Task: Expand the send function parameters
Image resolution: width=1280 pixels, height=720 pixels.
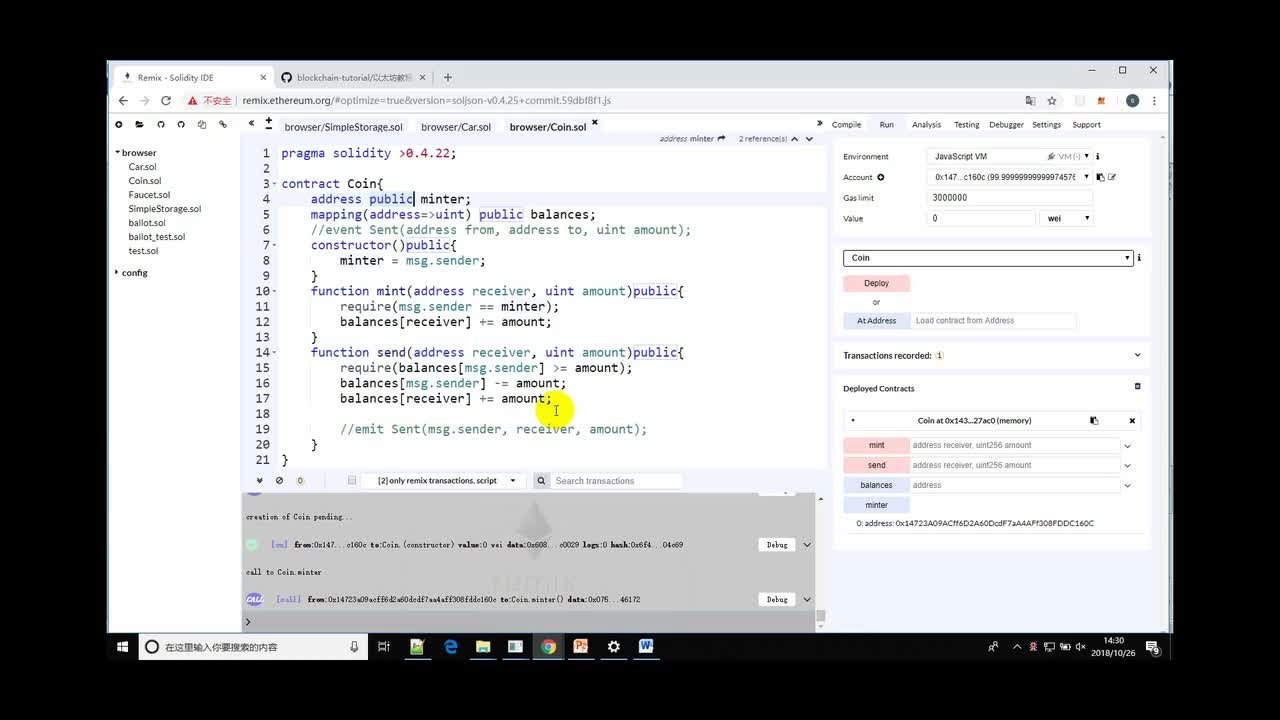Action: pos(1127,466)
